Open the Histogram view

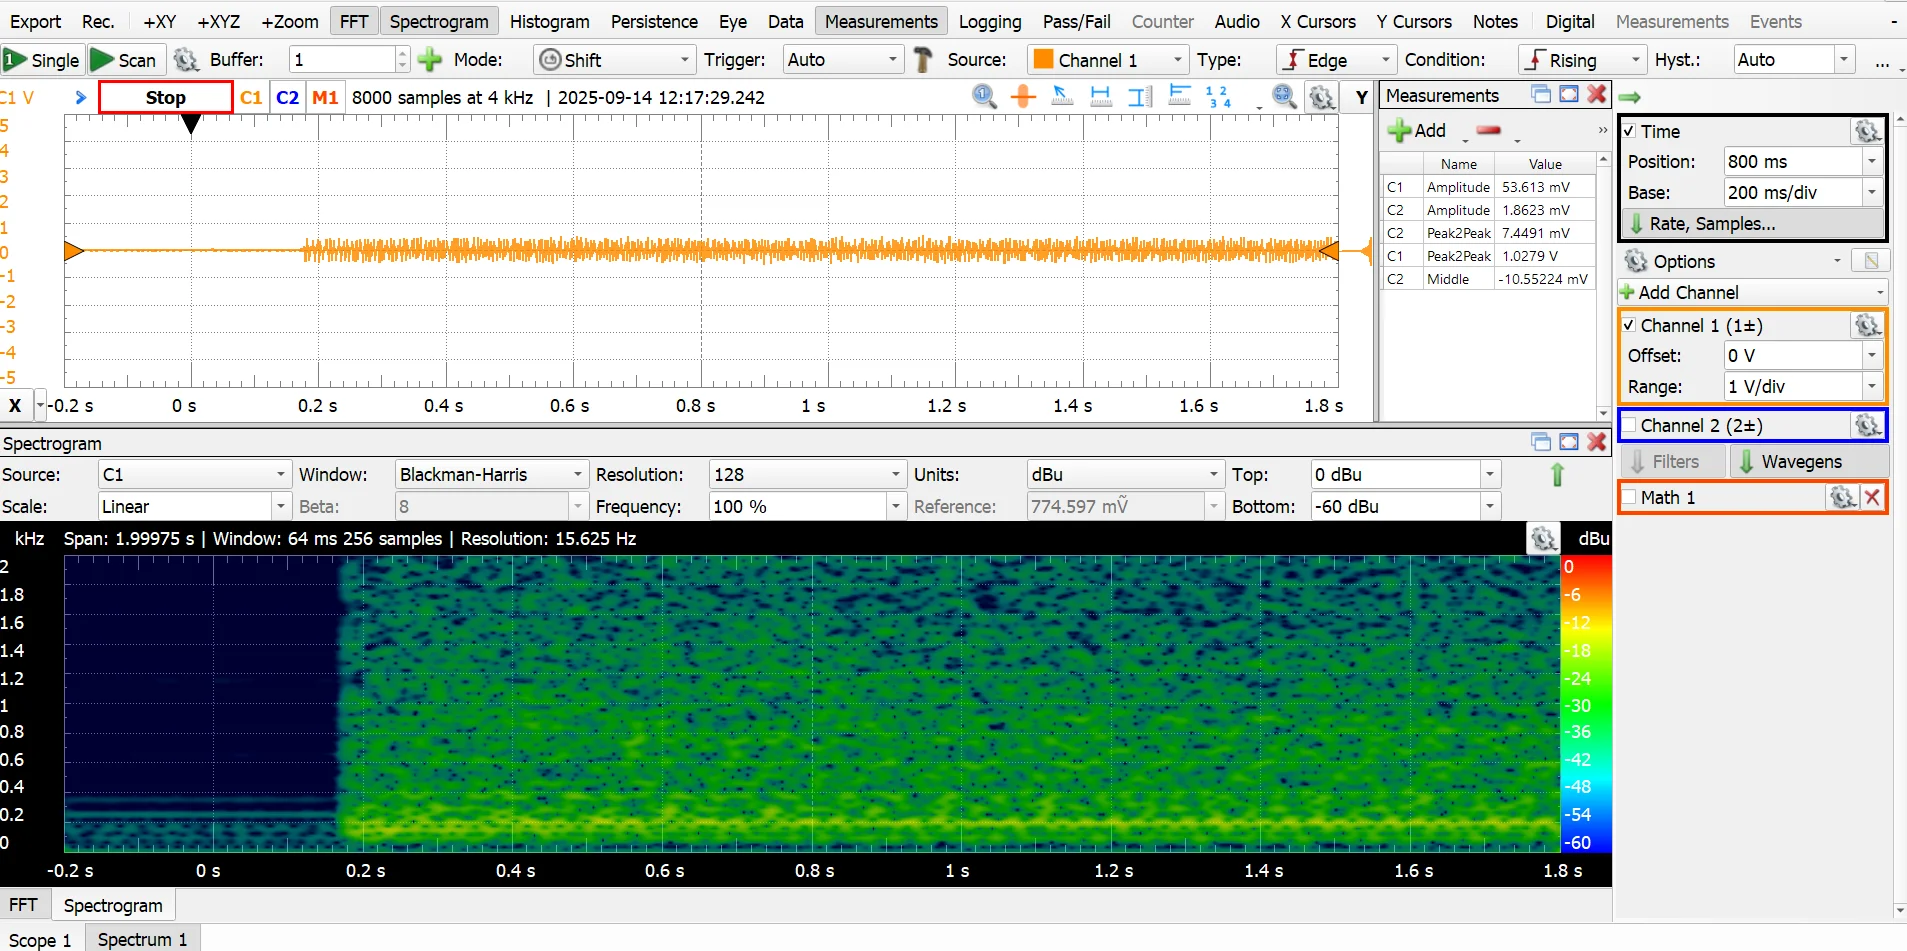[x=549, y=21]
